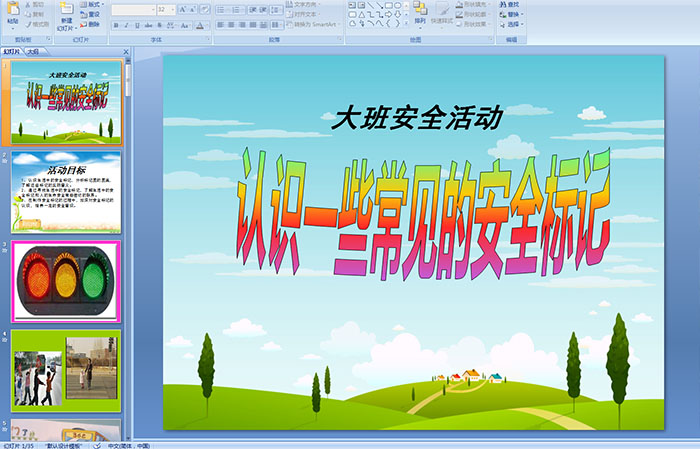Increase font size with the grow font button
700x449 pixels.
tap(183, 9)
